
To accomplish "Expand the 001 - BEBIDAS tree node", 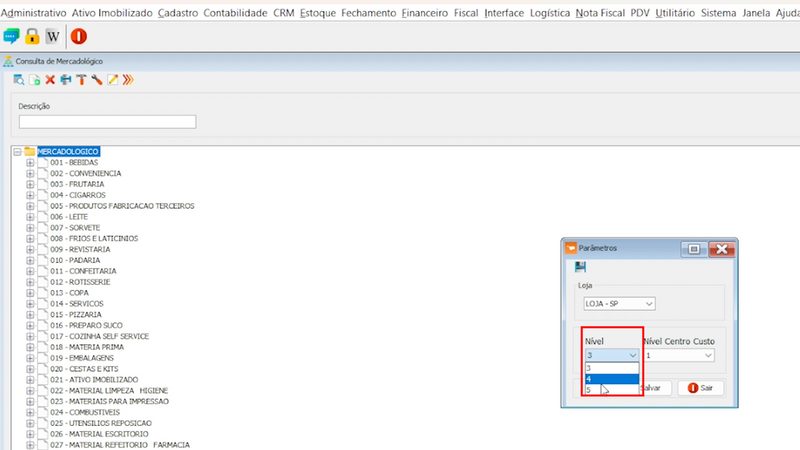I will click(x=30, y=162).
